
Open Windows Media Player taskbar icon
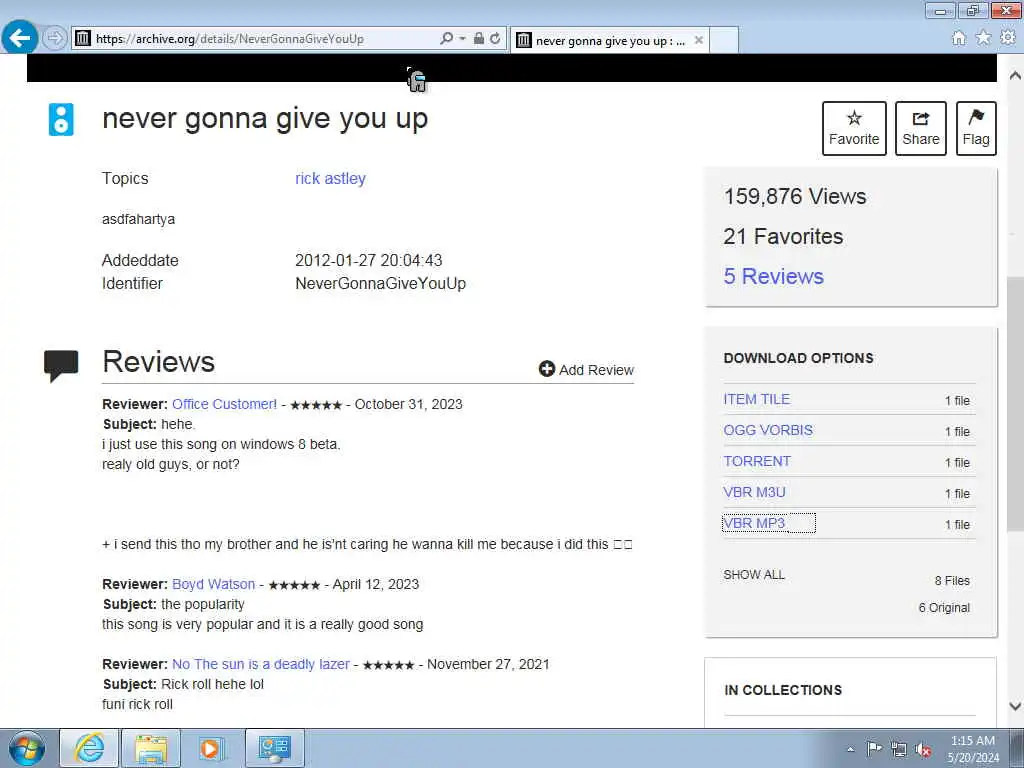211,748
